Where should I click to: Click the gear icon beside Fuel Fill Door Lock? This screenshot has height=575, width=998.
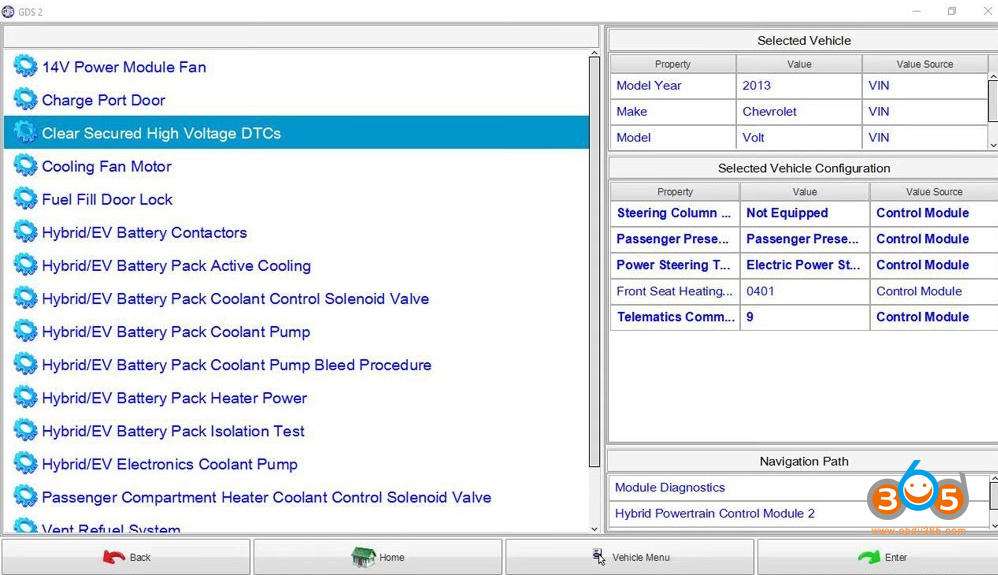pyautogui.click(x=25, y=199)
